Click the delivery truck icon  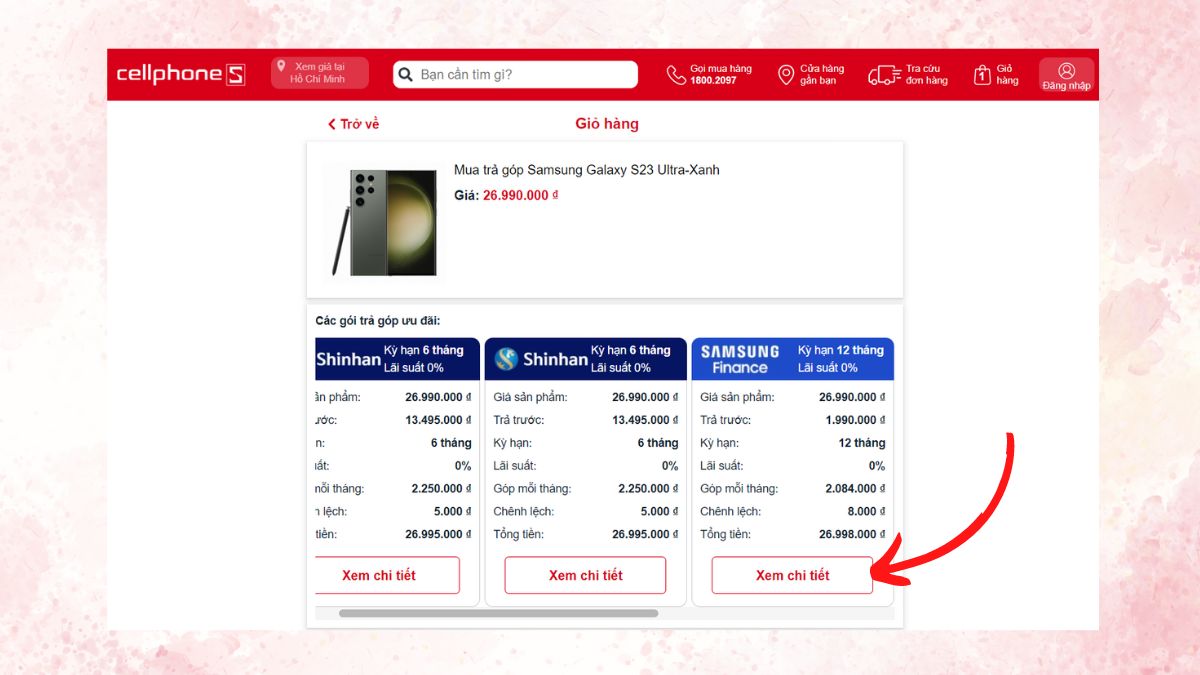point(884,75)
